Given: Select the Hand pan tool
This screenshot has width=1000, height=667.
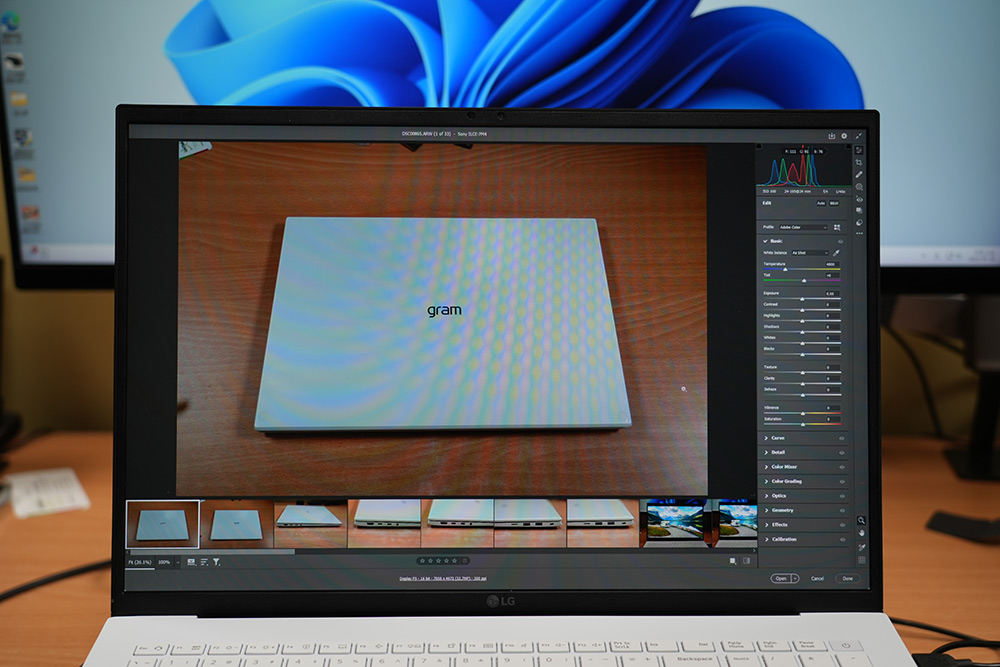Looking at the screenshot, I should tap(861, 533).
